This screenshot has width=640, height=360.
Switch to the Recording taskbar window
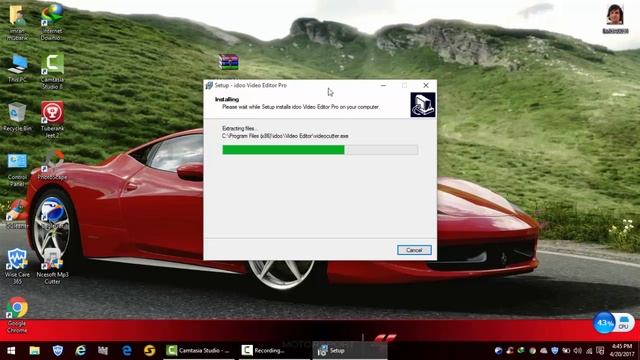pos(274,350)
